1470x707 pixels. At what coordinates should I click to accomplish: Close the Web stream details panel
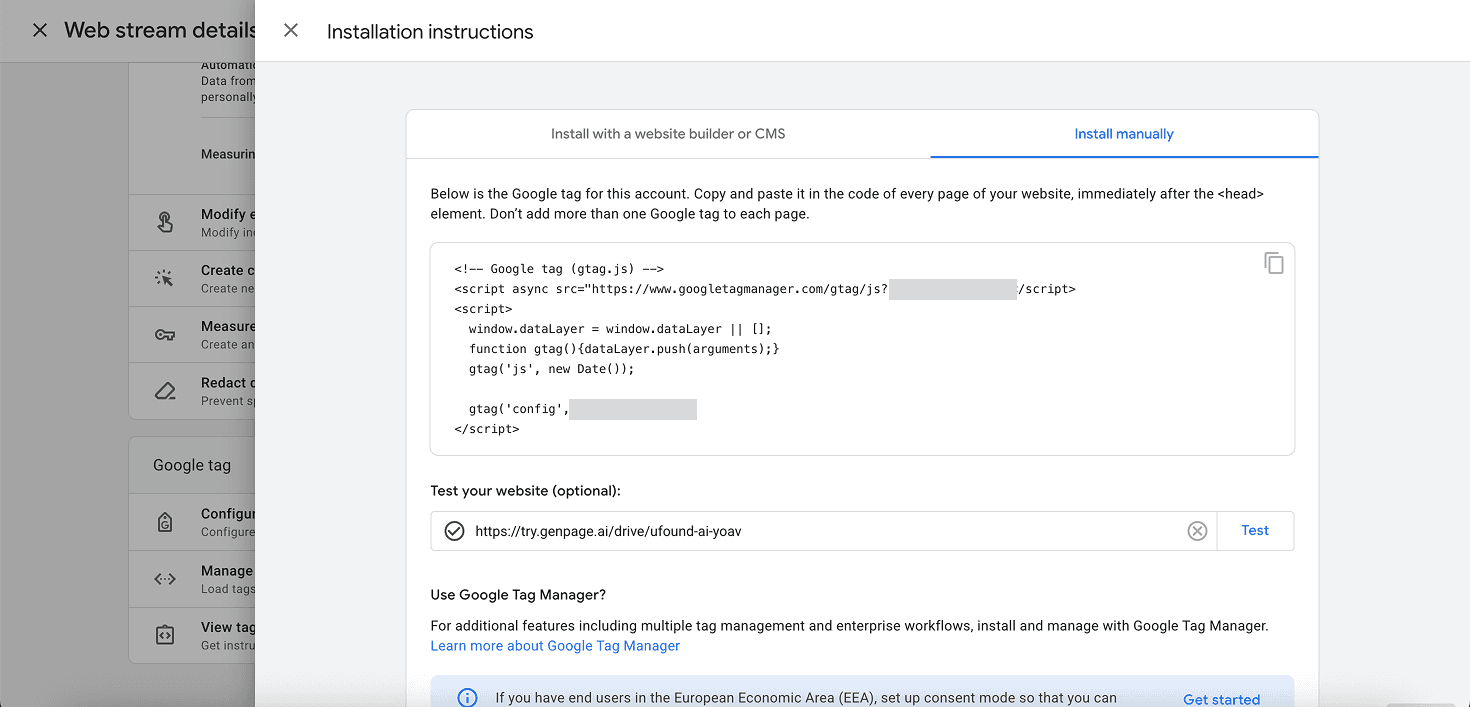[40, 31]
